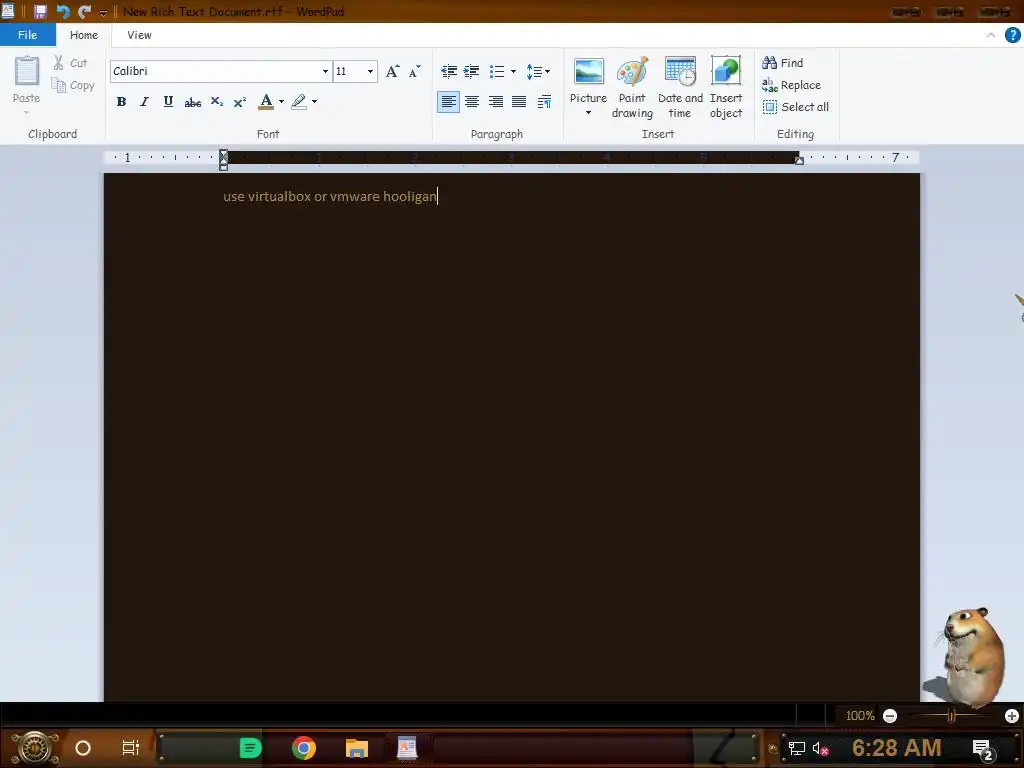Open the Paragraph settings dialog icon

tap(544, 101)
